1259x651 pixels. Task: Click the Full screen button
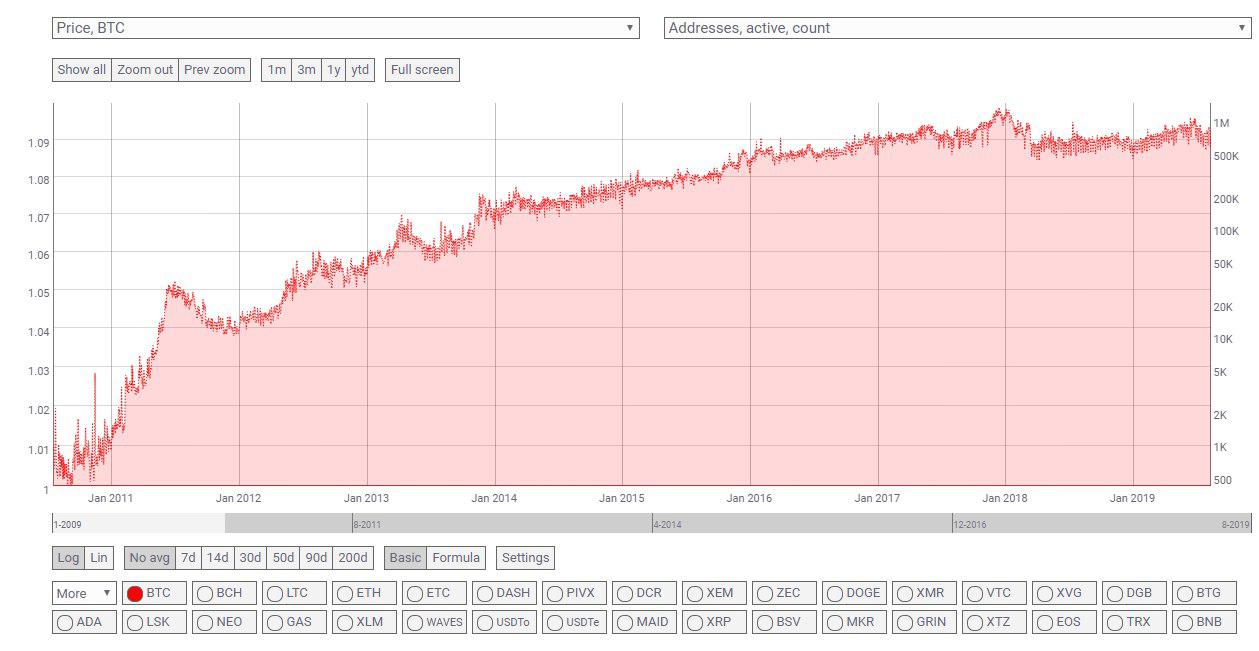click(422, 70)
